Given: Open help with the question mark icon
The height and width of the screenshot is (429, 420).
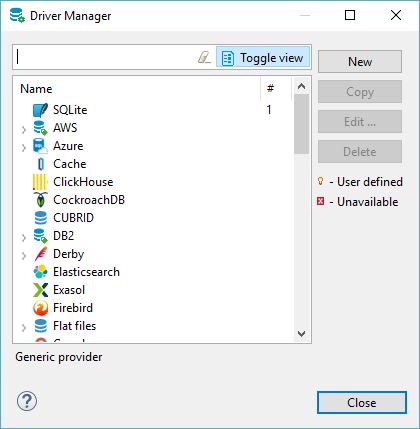Looking at the screenshot, I should point(27,401).
